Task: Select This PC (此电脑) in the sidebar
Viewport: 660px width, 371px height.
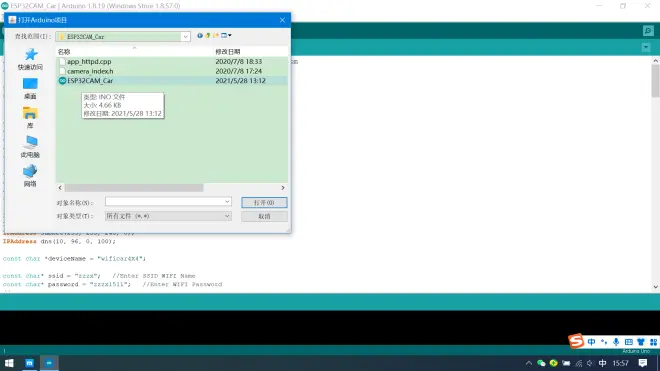Action: point(30,147)
